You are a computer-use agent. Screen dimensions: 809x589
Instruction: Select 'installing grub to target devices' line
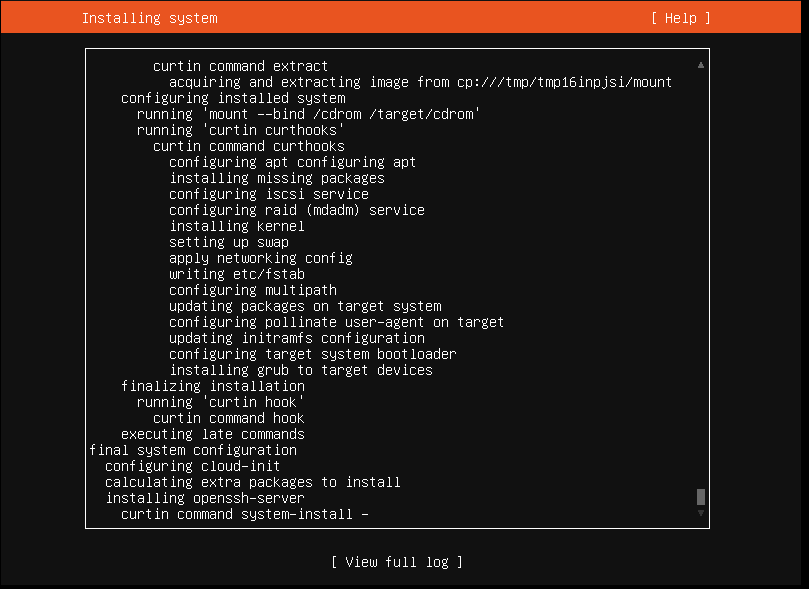[301, 370]
